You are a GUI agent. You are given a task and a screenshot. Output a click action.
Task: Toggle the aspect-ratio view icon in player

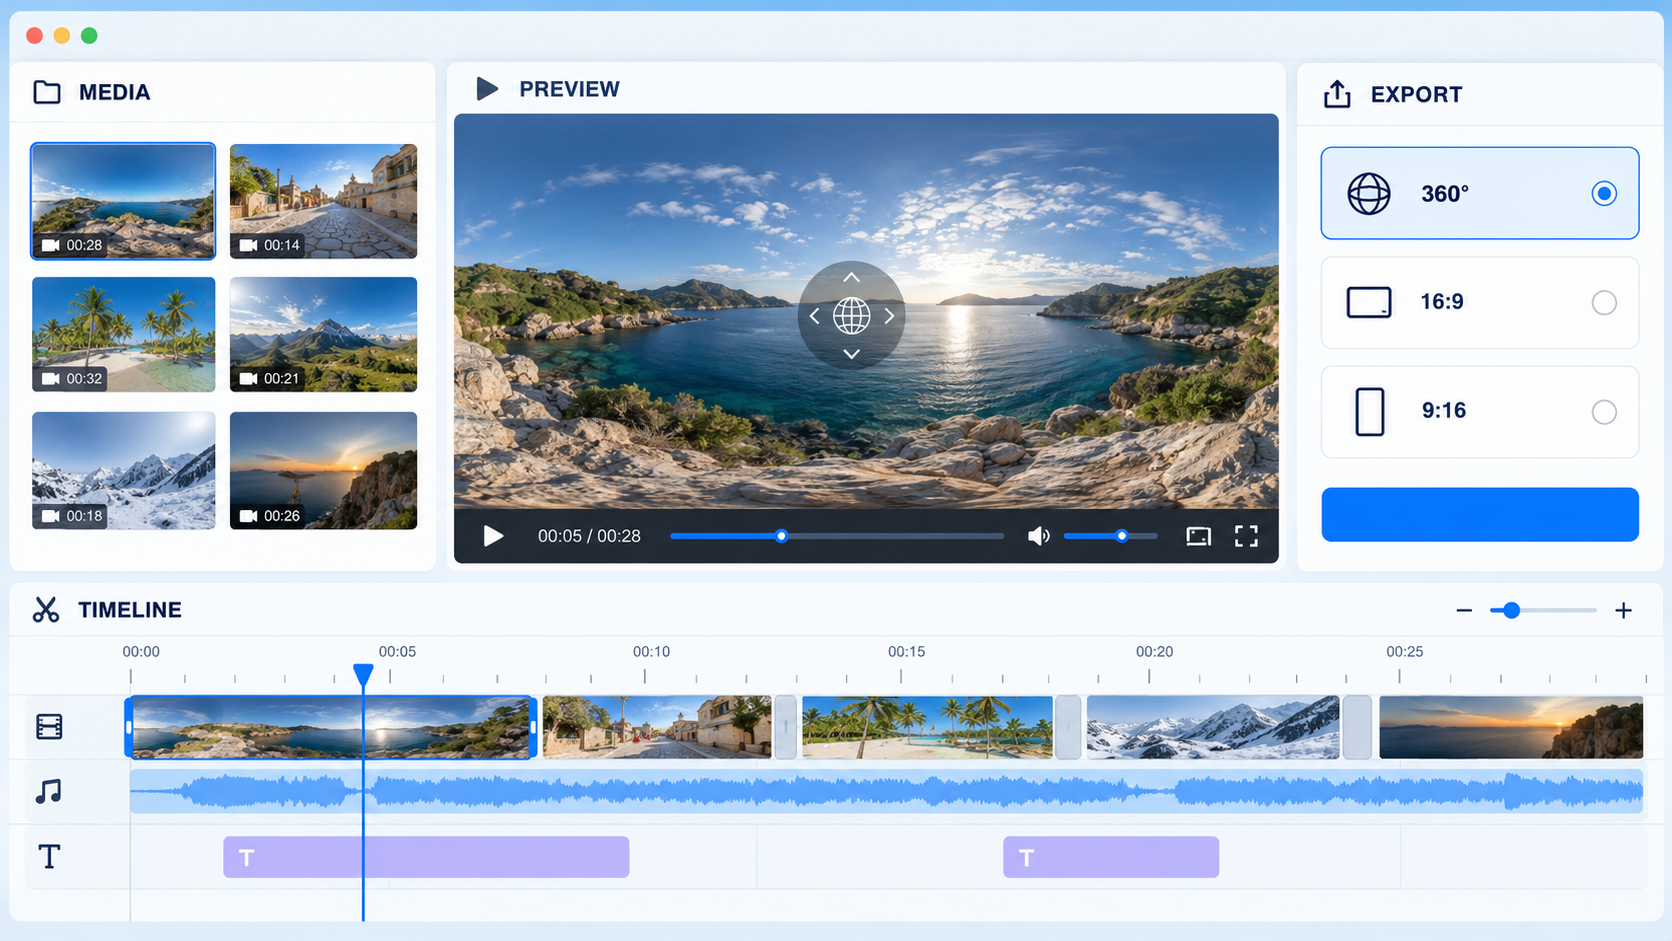click(1198, 536)
